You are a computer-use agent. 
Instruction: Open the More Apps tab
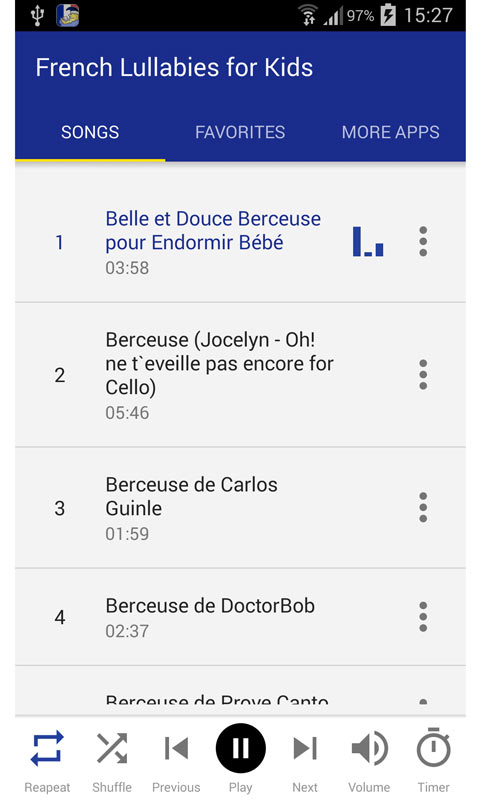point(390,133)
